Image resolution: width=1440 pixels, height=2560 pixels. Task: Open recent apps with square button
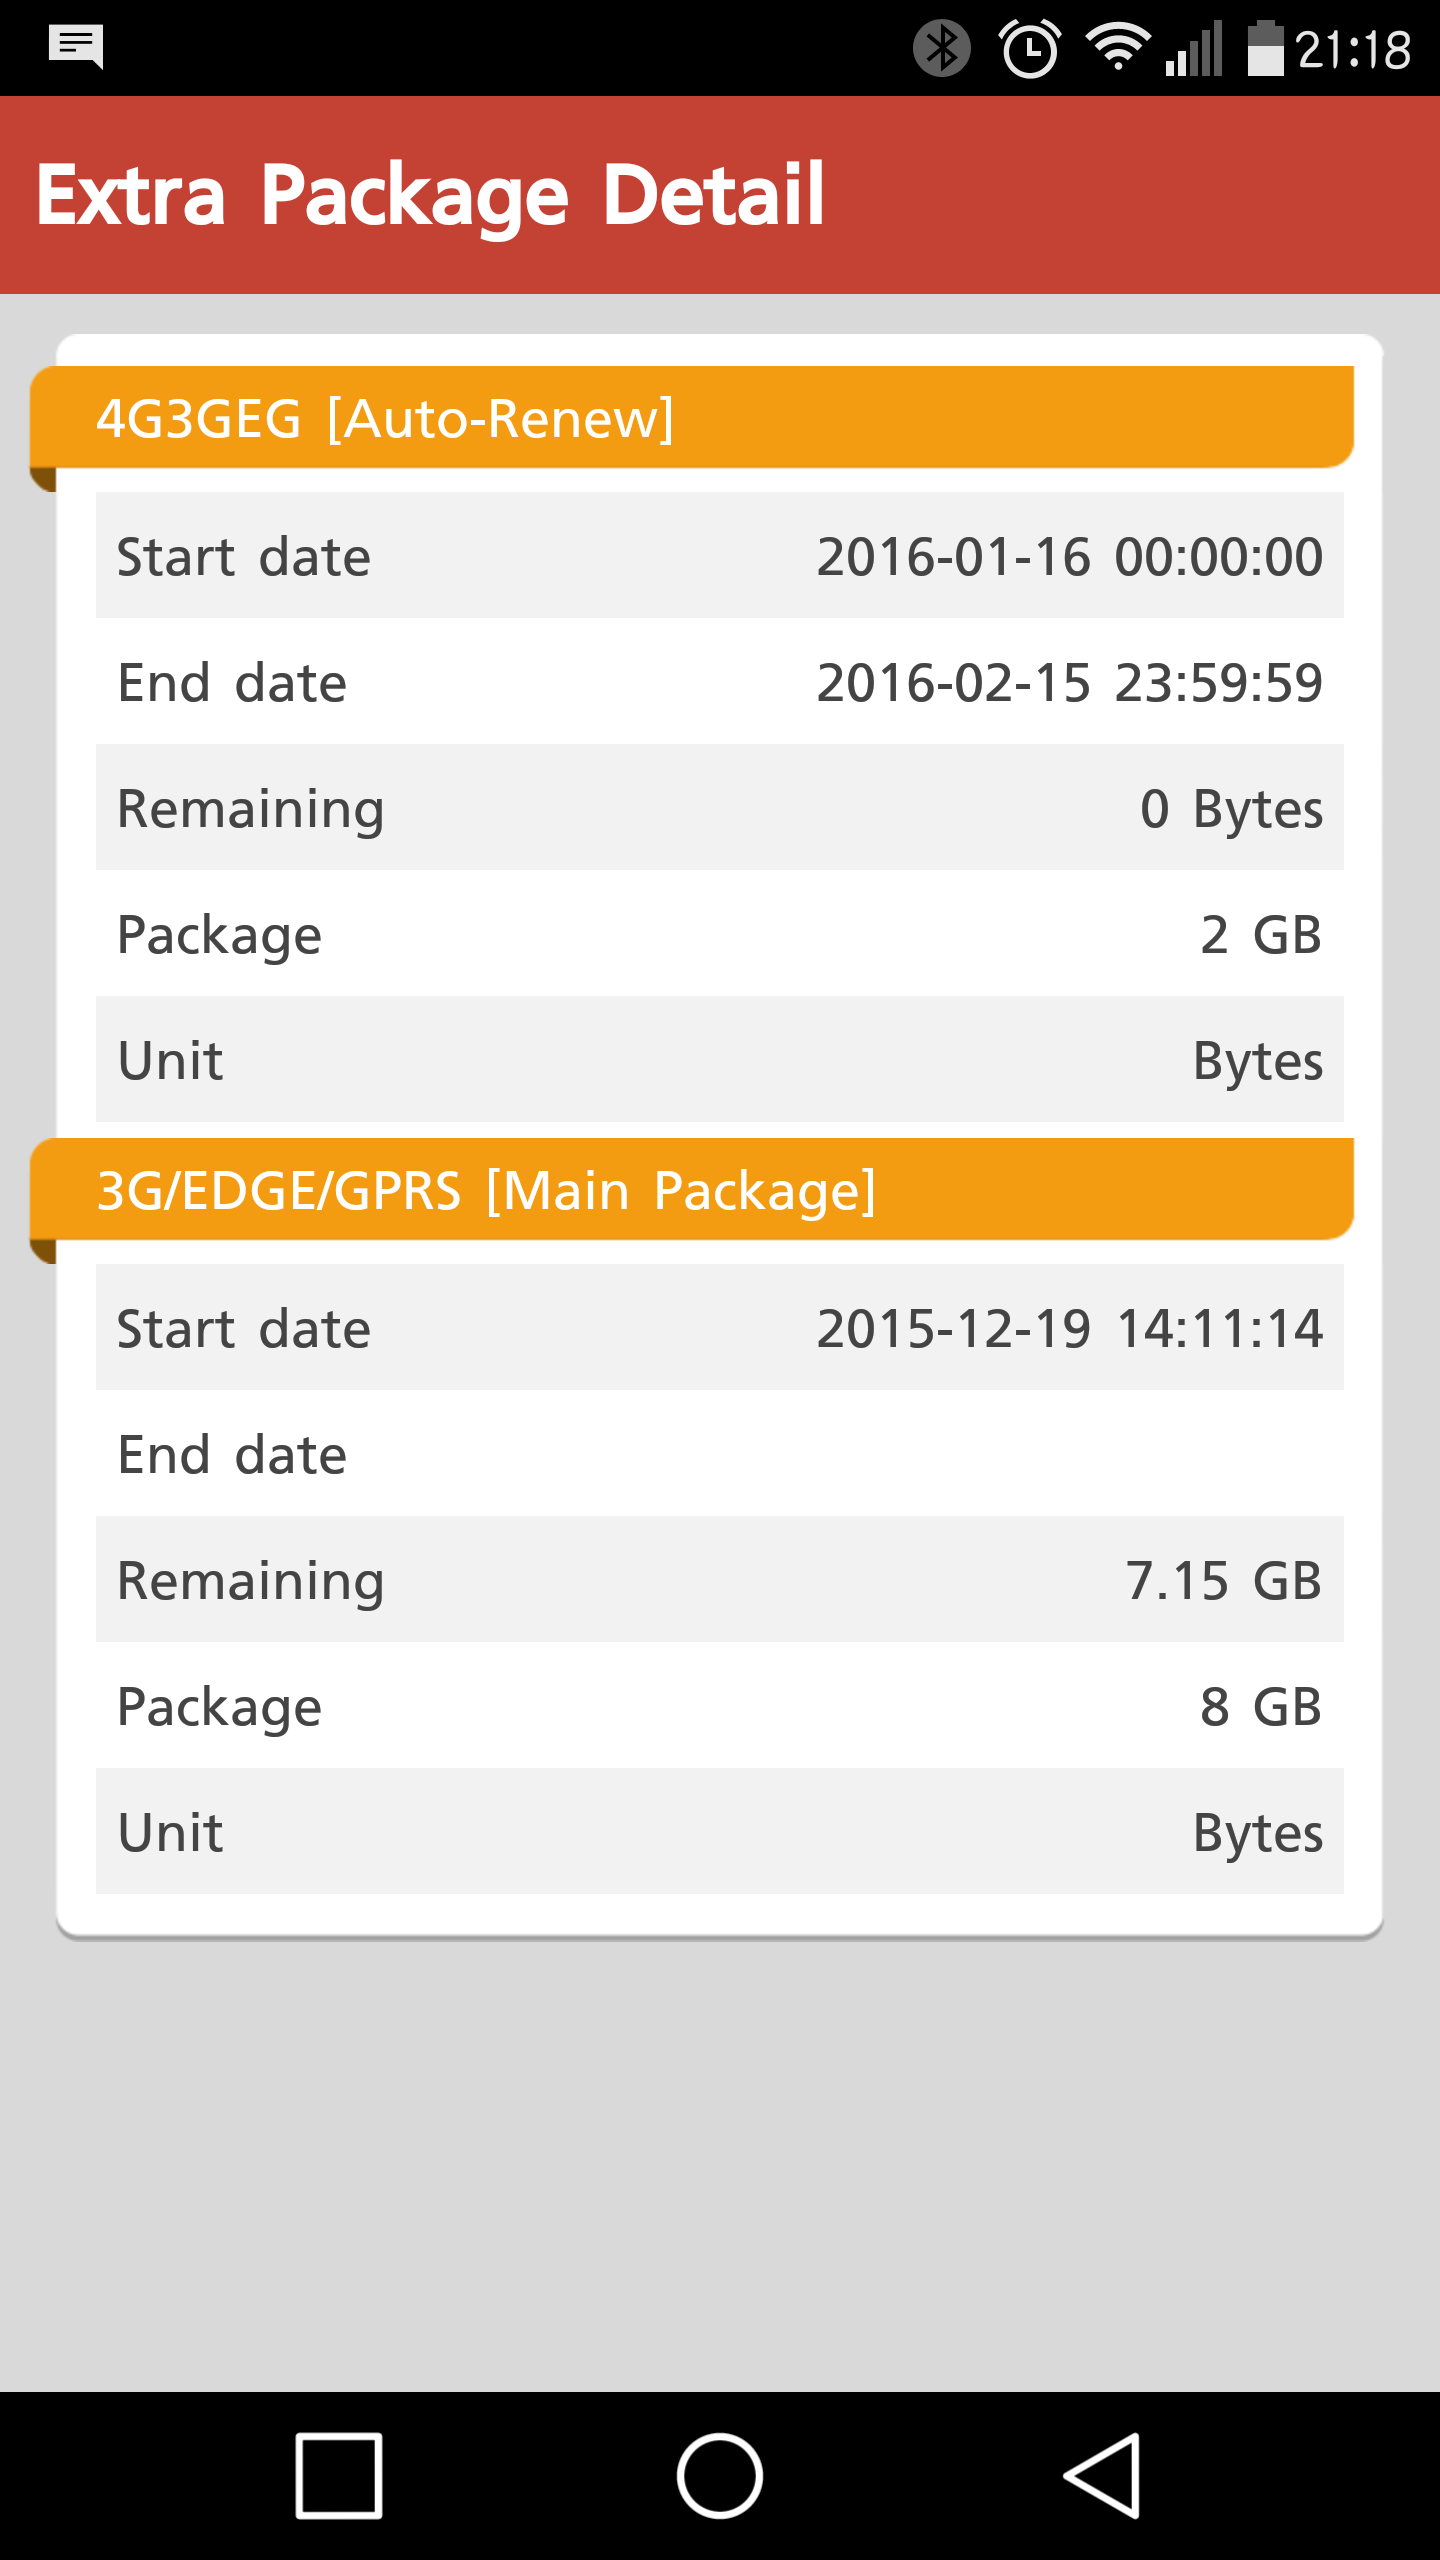pos(339,2475)
